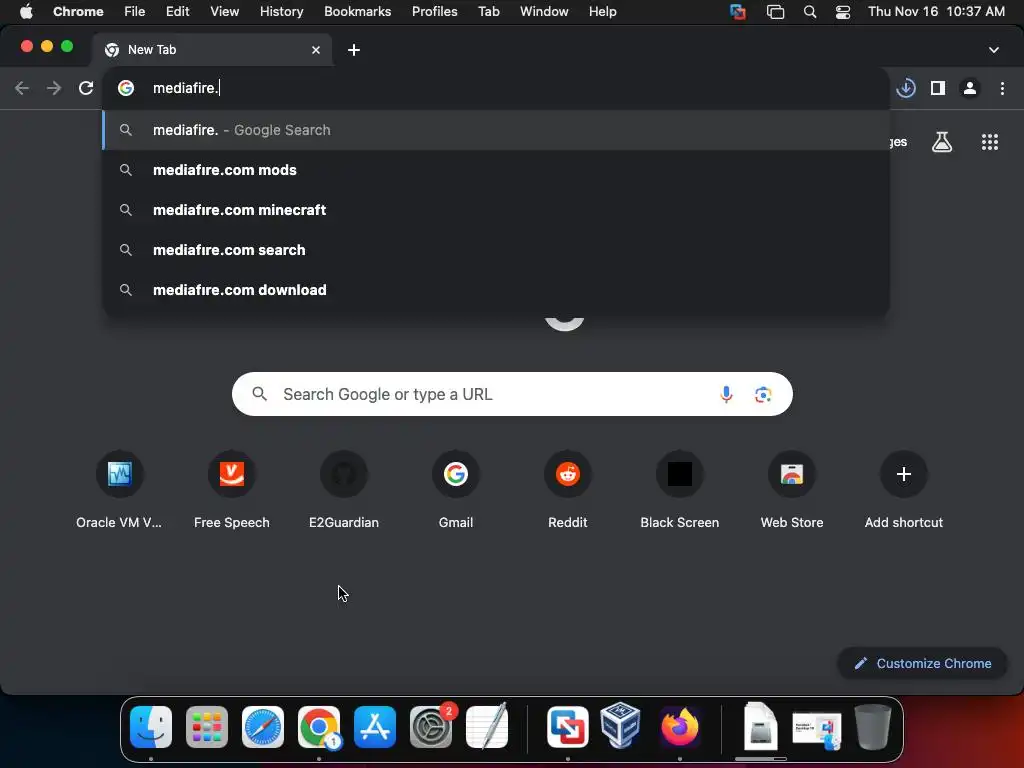Click Add shortcut plus button
The width and height of the screenshot is (1024, 768).
(x=904, y=474)
